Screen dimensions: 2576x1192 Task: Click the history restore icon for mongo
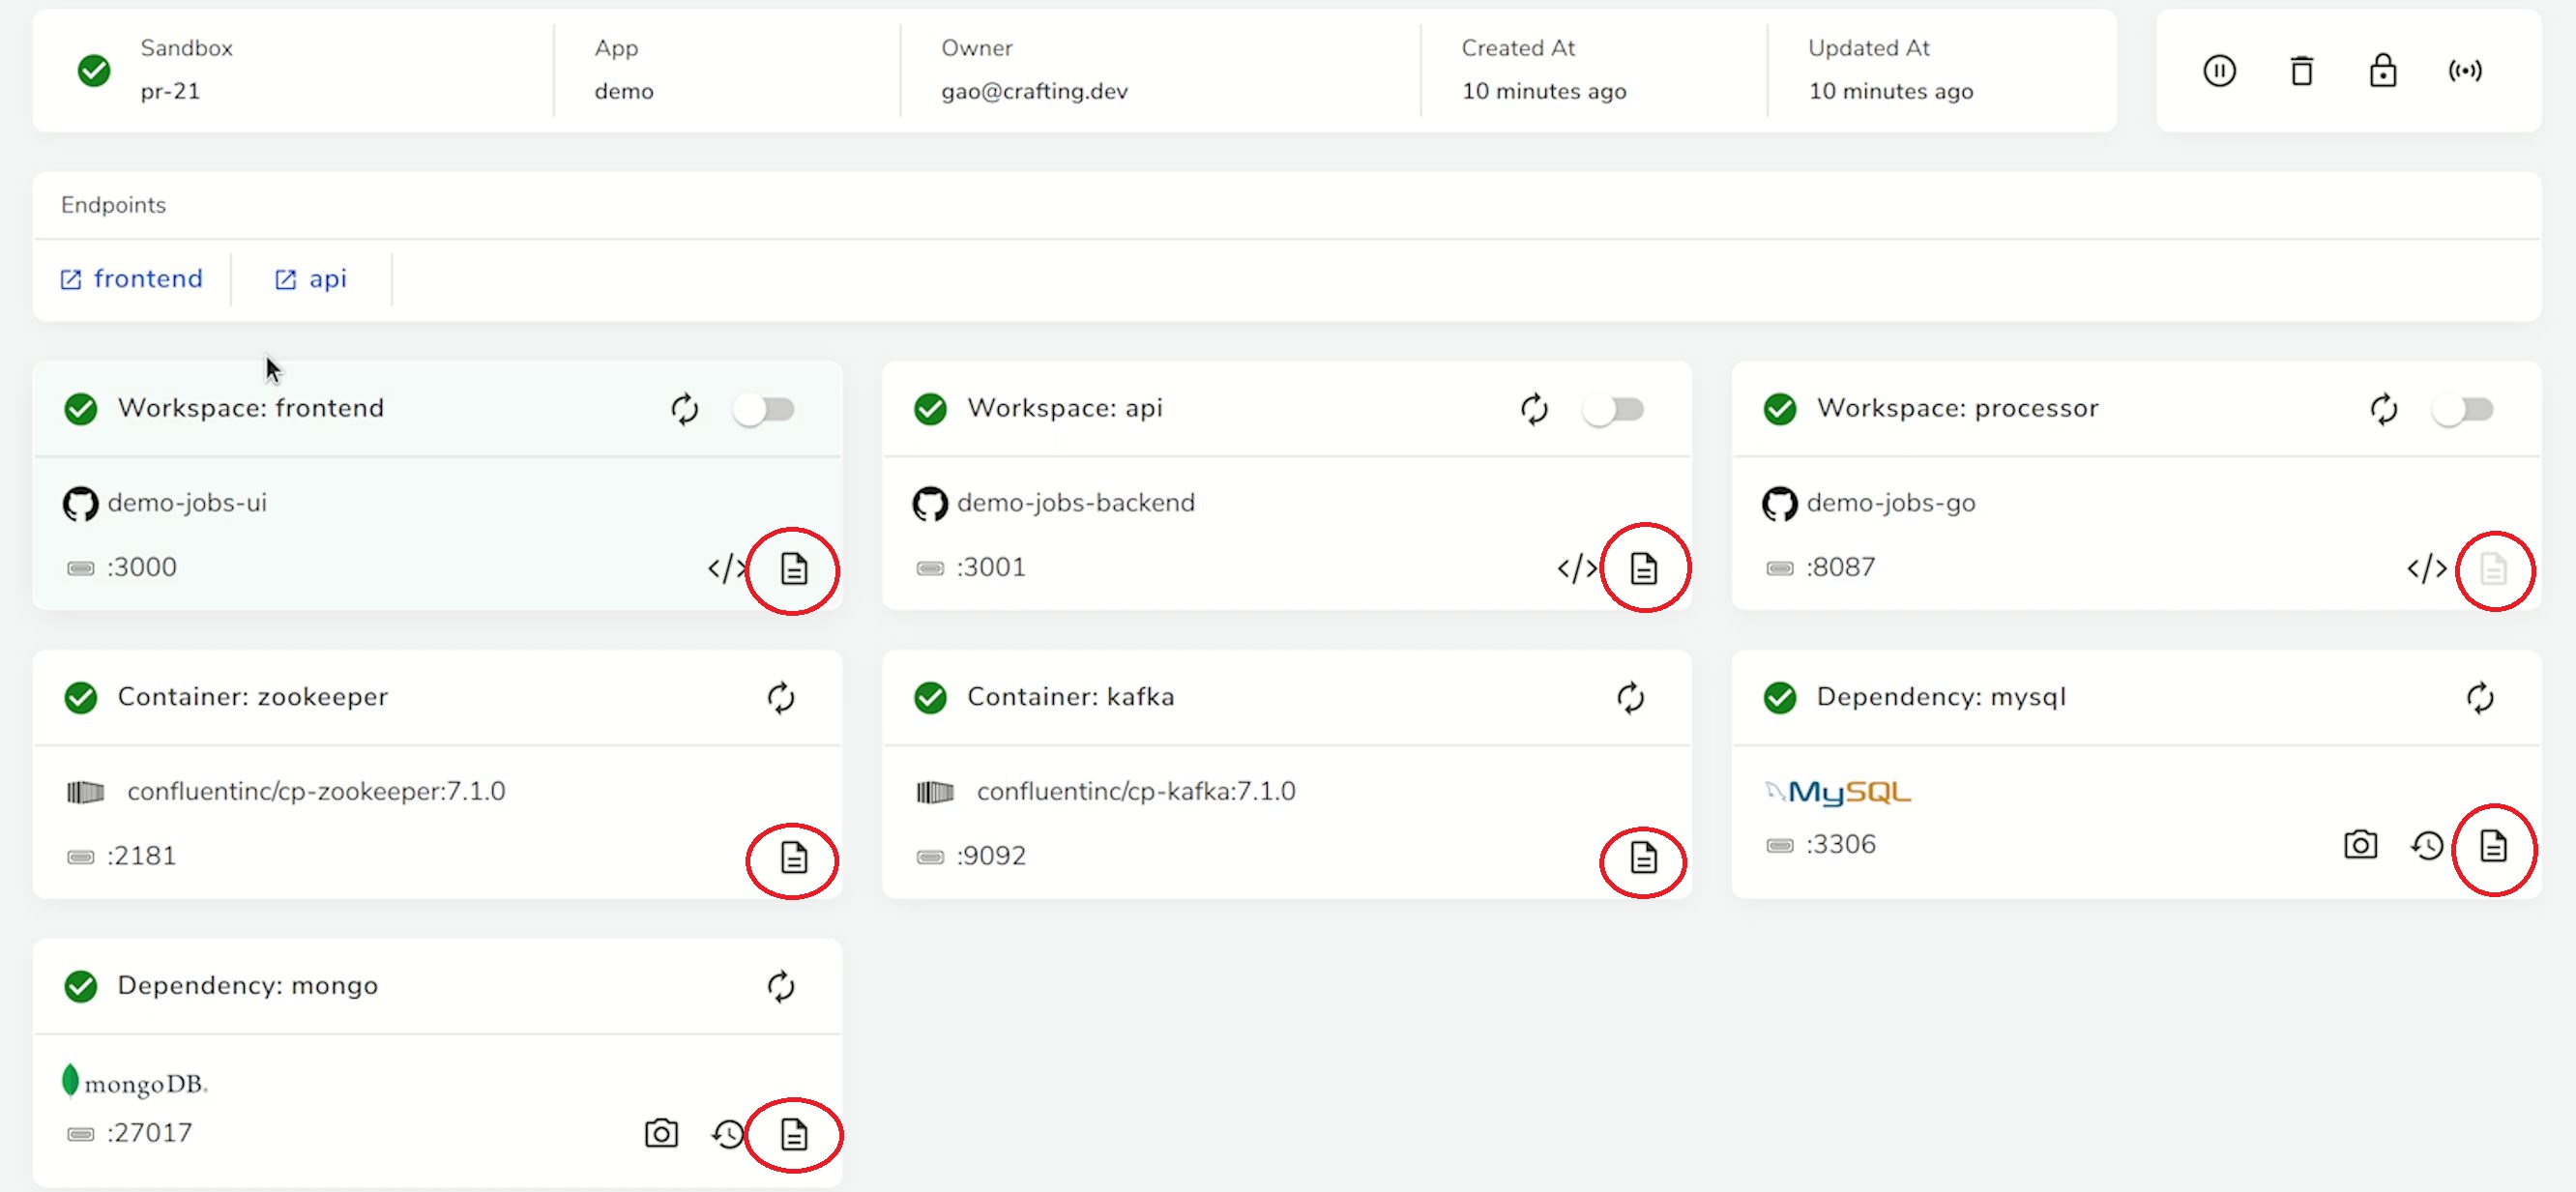(x=728, y=1134)
